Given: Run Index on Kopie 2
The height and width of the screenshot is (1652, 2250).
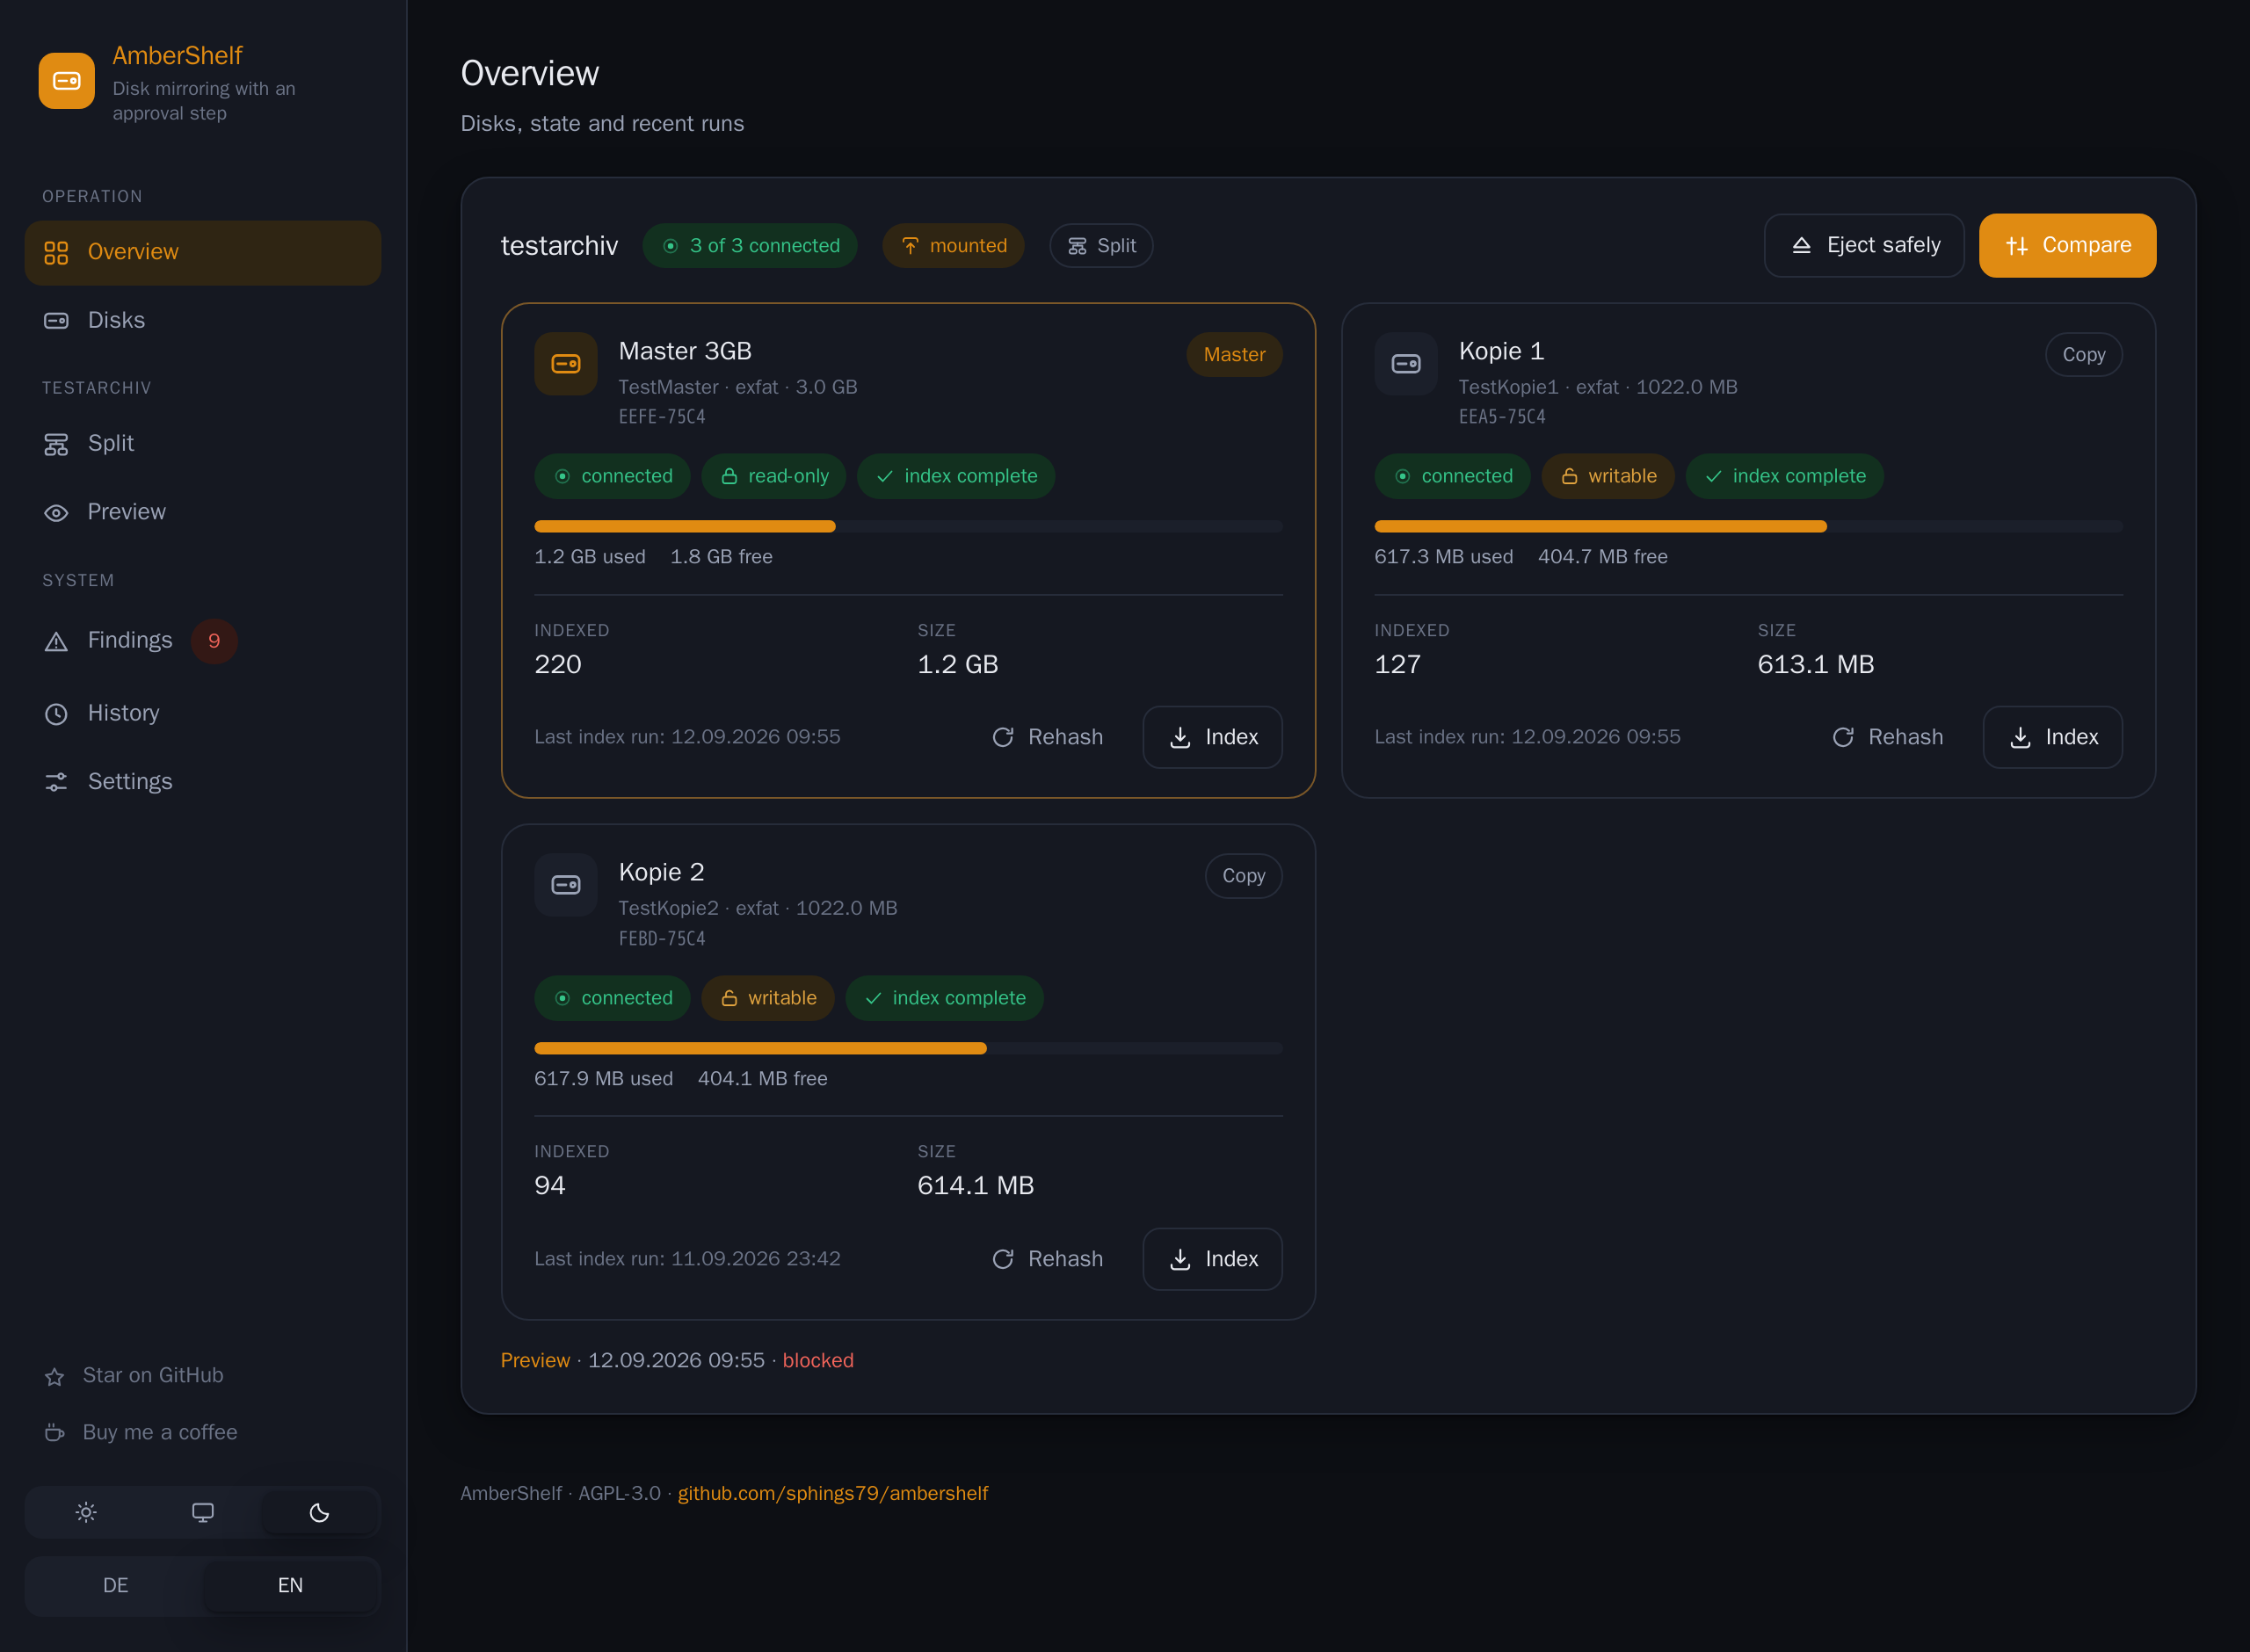Looking at the screenshot, I should coord(1212,1259).
